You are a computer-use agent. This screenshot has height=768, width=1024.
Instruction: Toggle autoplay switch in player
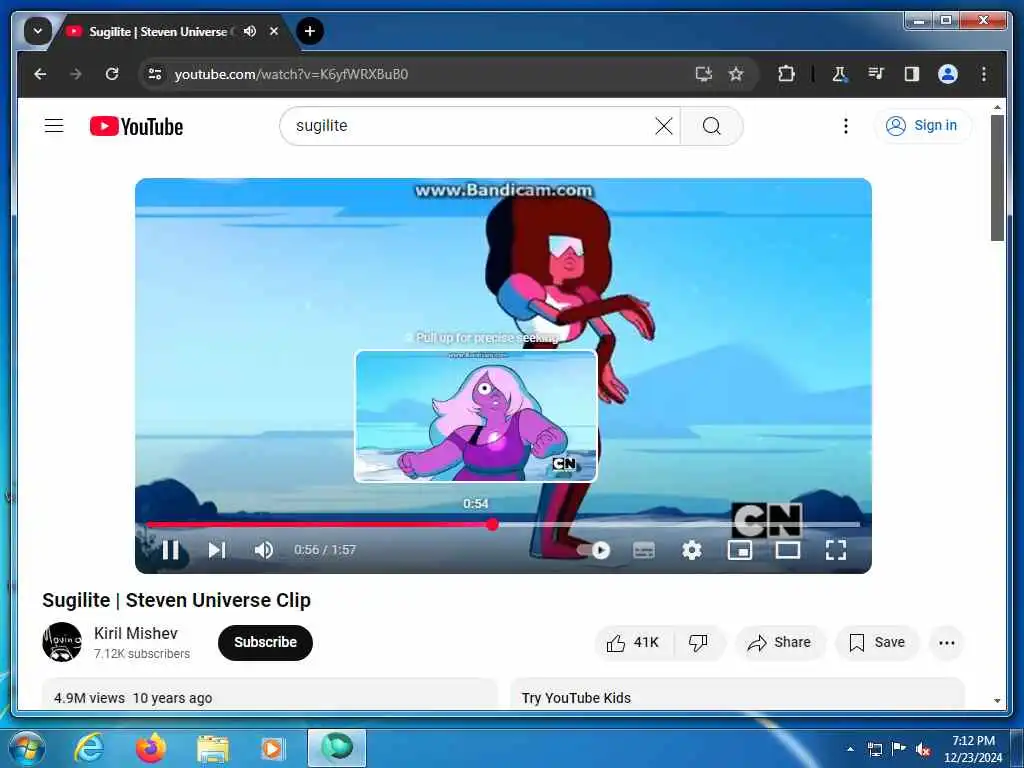click(x=594, y=550)
